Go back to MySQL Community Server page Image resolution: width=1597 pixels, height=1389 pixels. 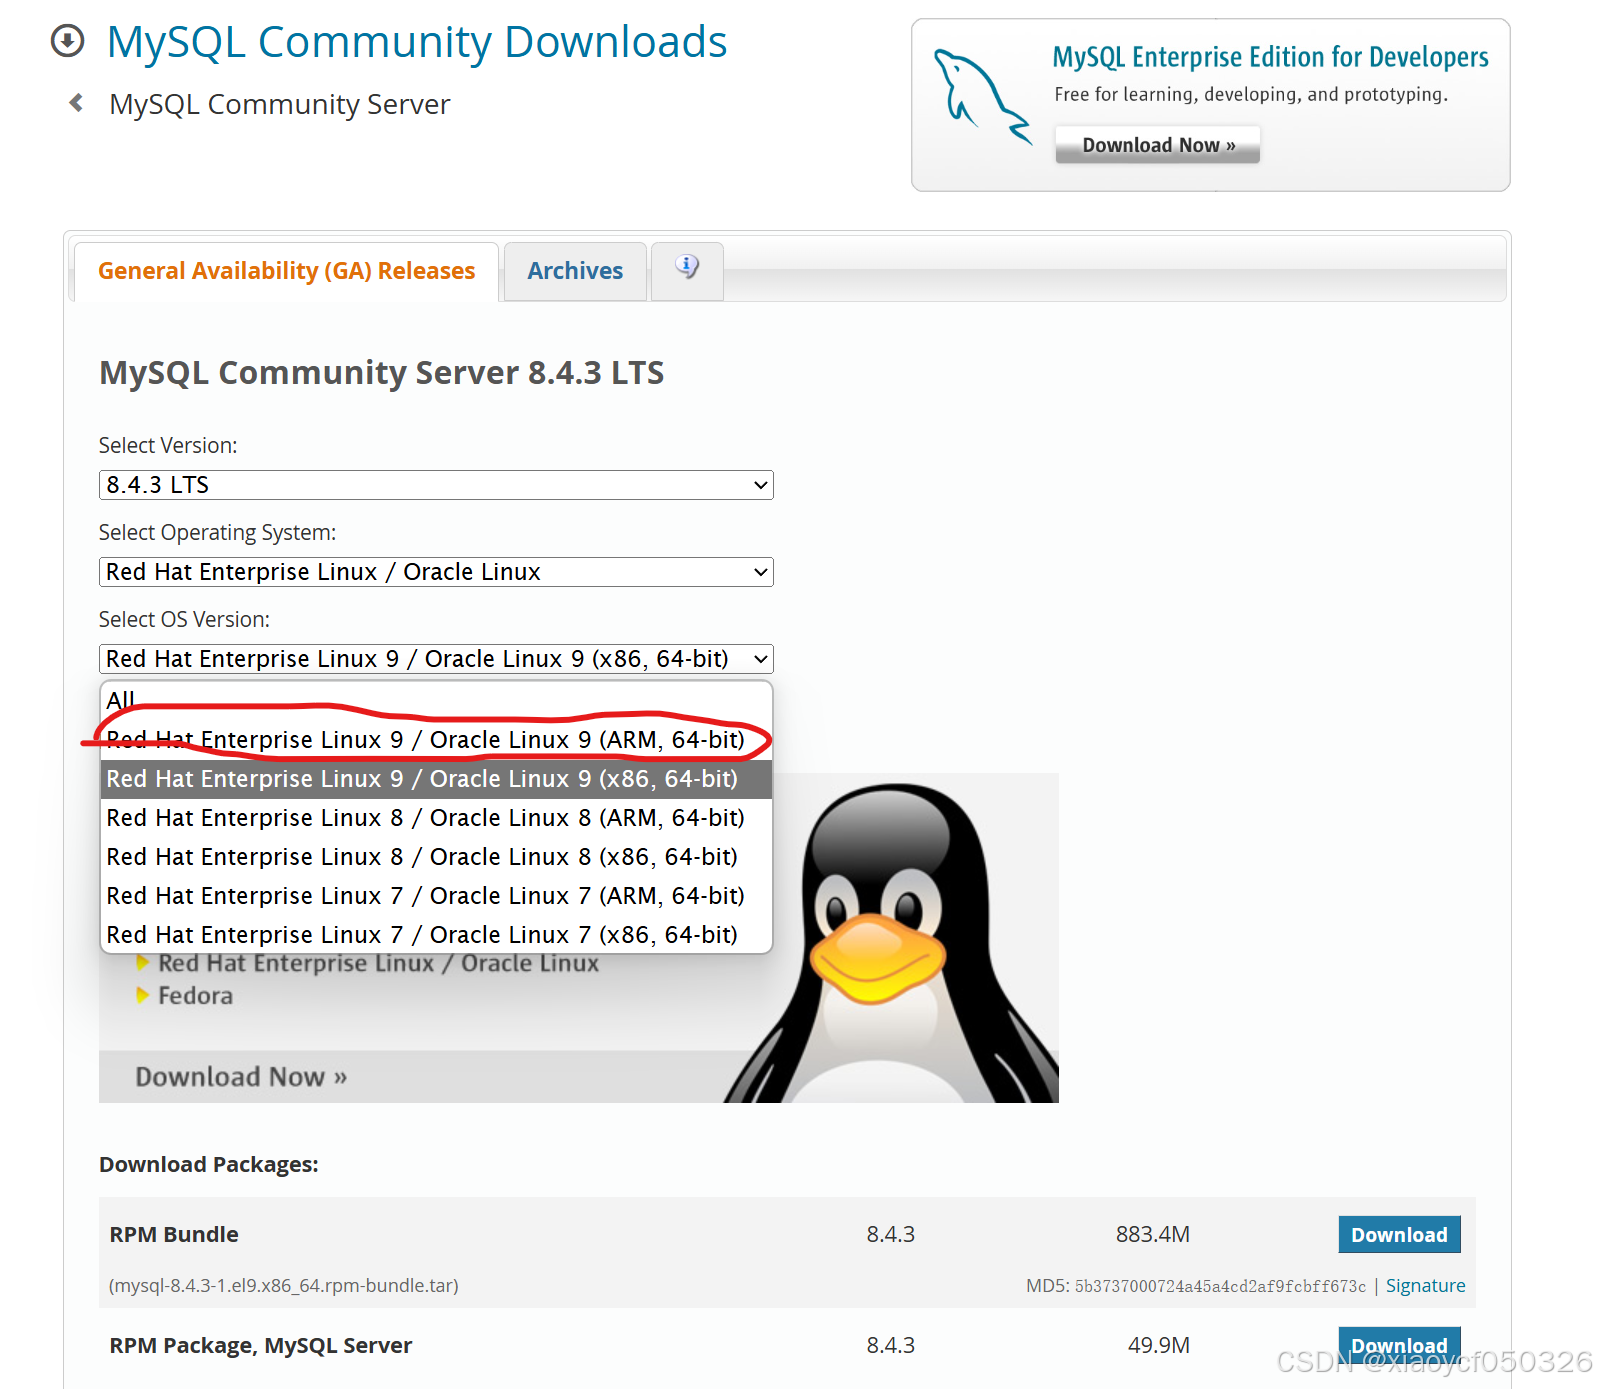[x=279, y=104]
